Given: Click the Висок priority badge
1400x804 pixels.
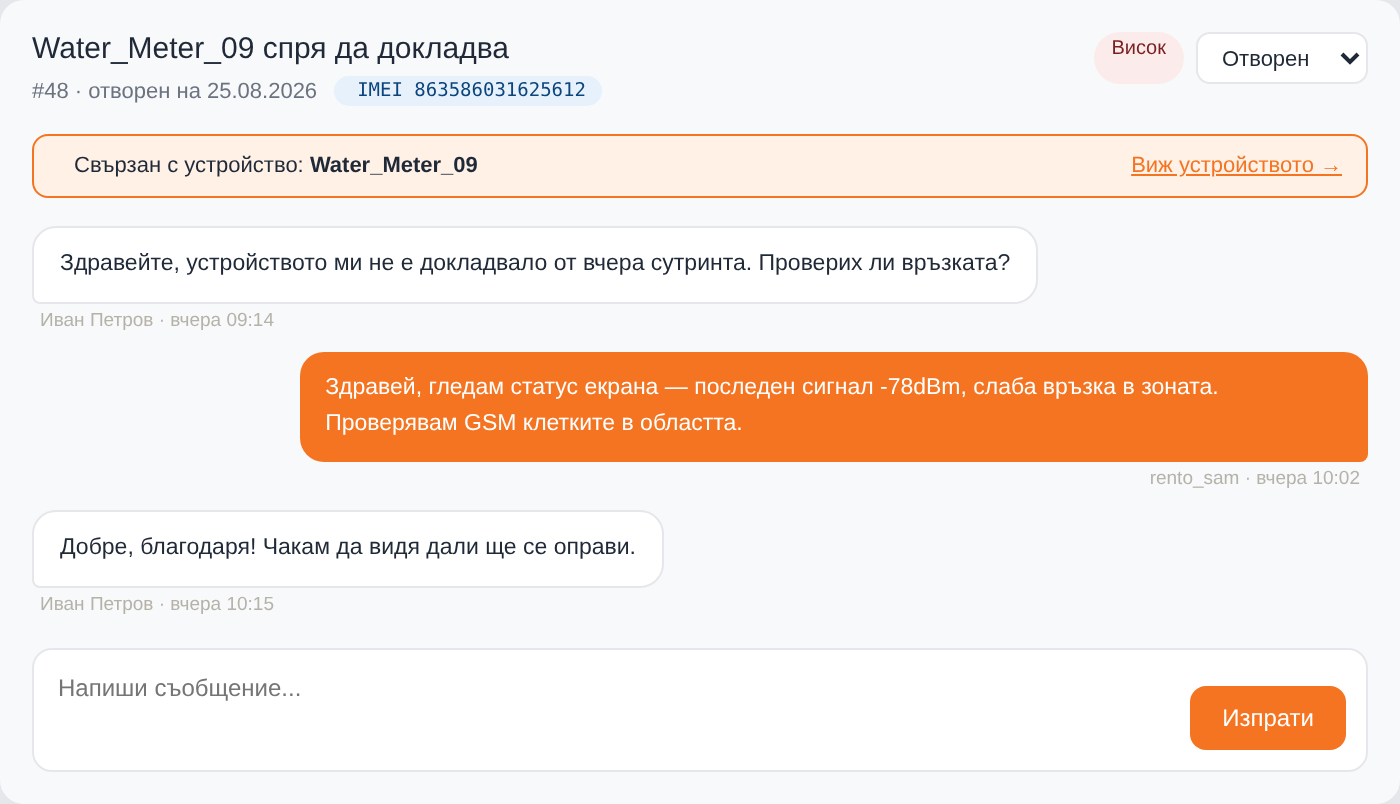Looking at the screenshot, I should [x=1139, y=57].
